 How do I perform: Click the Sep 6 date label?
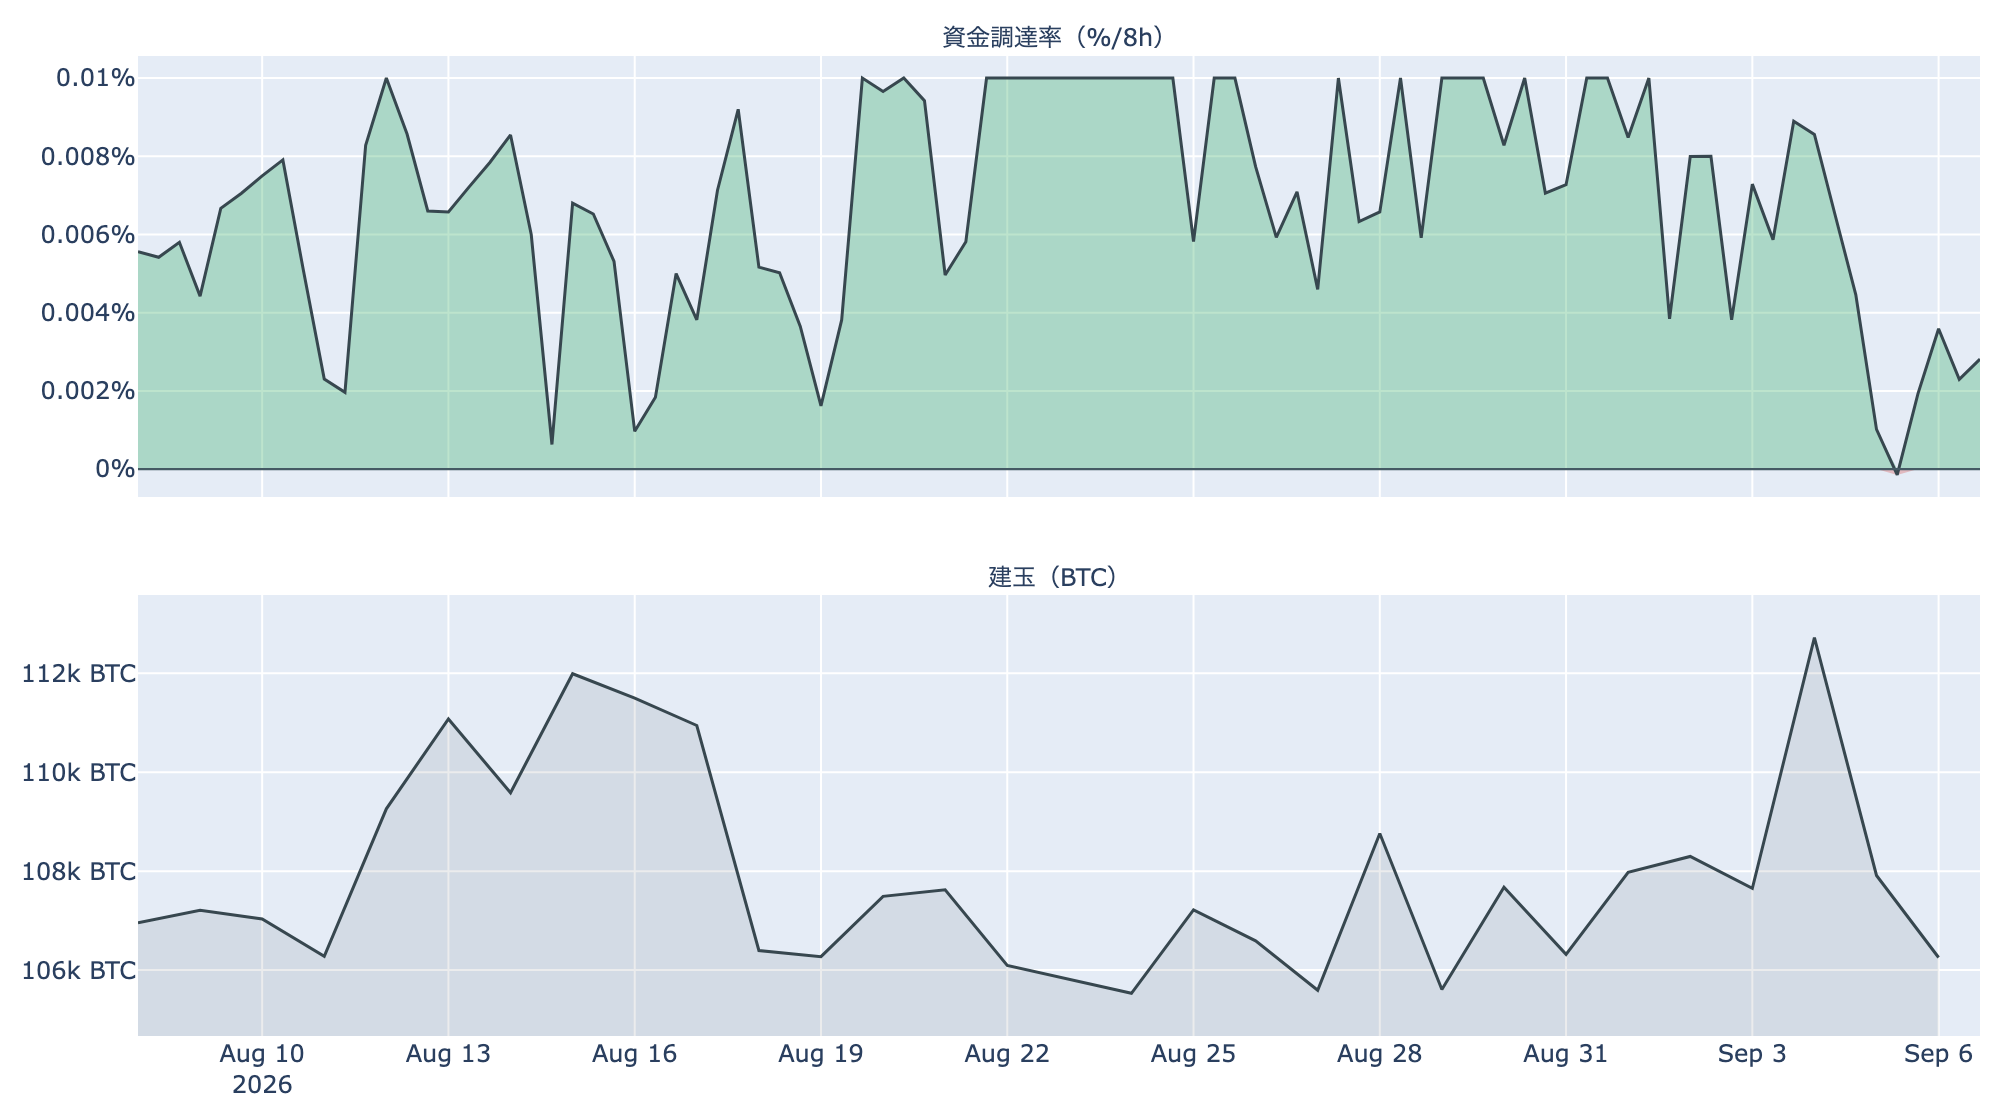pyautogui.click(x=1938, y=1054)
